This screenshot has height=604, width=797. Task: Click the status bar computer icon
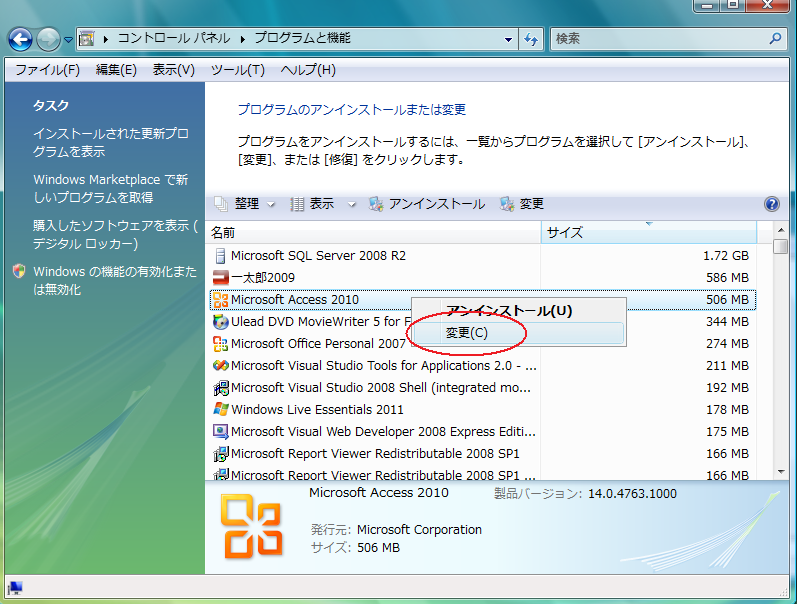(15, 588)
